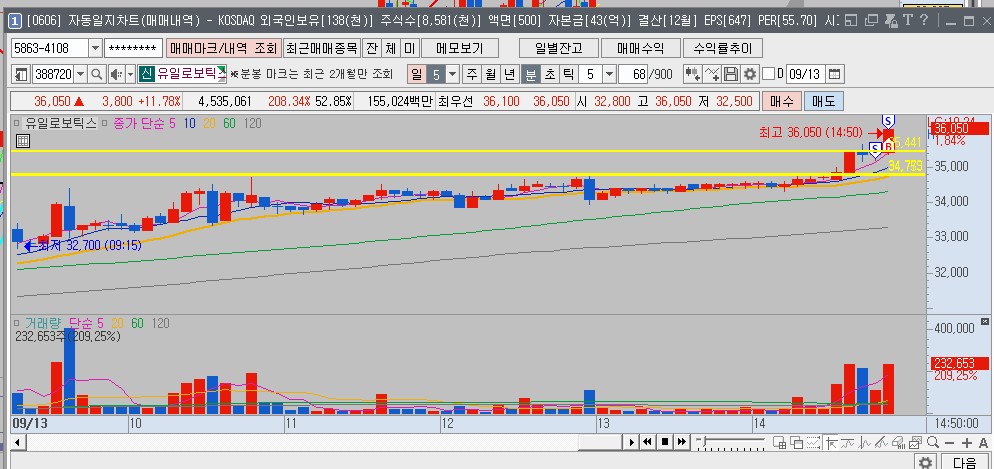
Task: Click the chart picture icon left of magnifier
Action: click(x=915, y=442)
